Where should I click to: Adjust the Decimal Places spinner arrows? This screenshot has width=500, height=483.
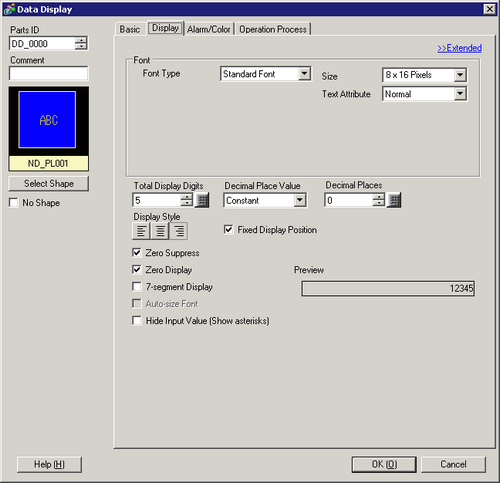pyautogui.click(x=378, y=200)
